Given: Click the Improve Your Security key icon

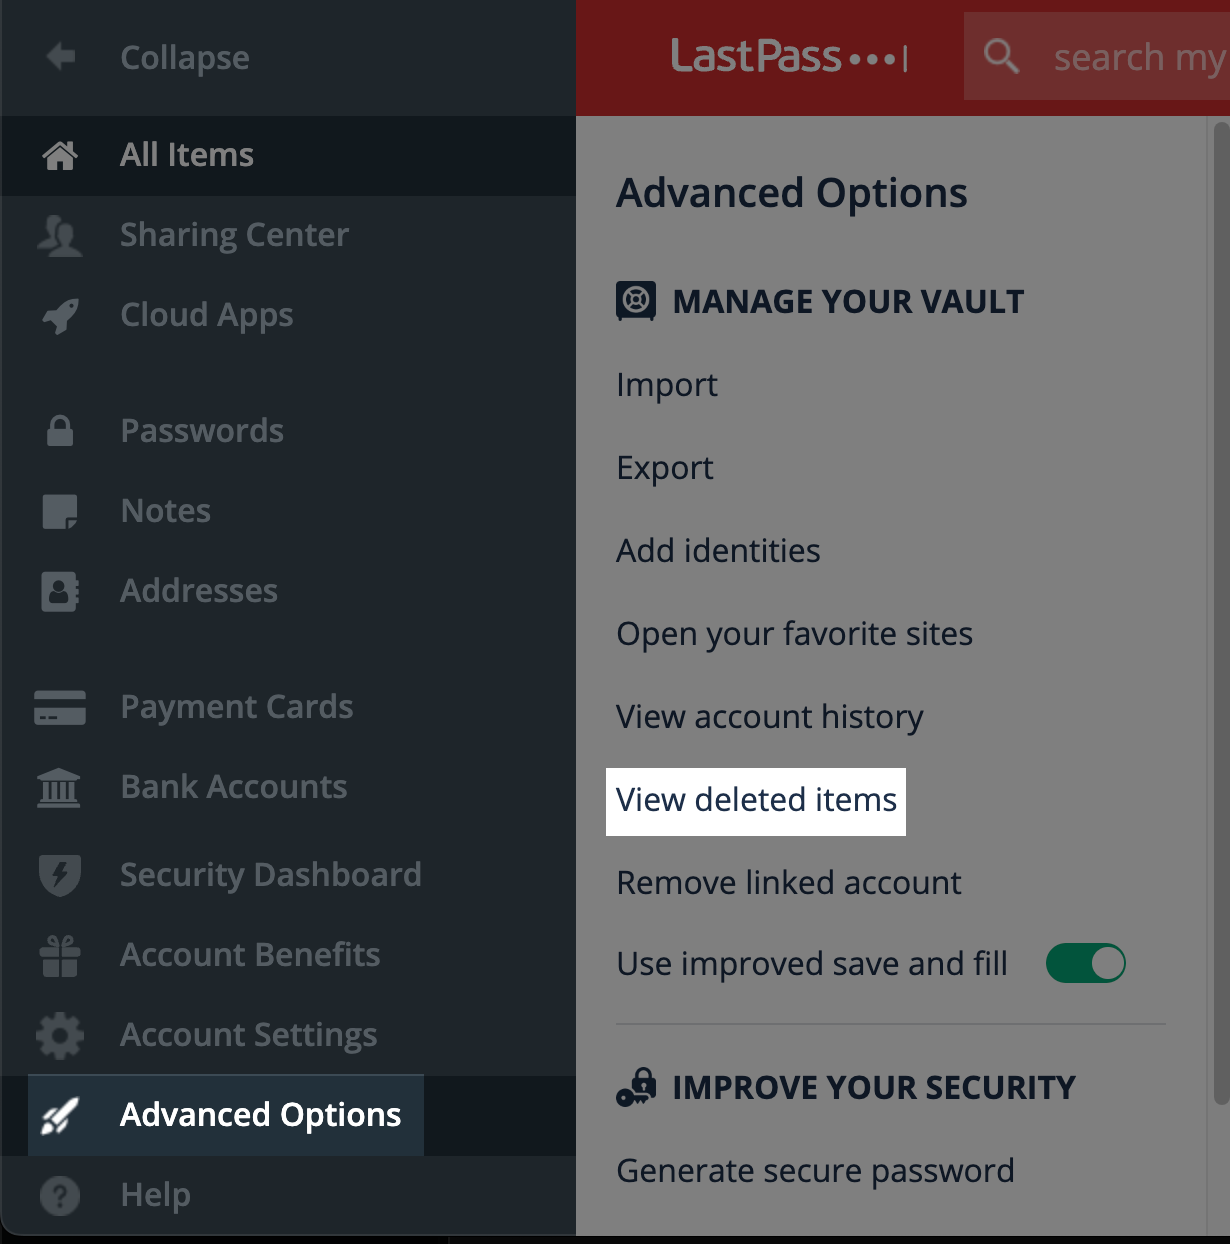Looking at the screenshot, I should tap(636, 1087).
